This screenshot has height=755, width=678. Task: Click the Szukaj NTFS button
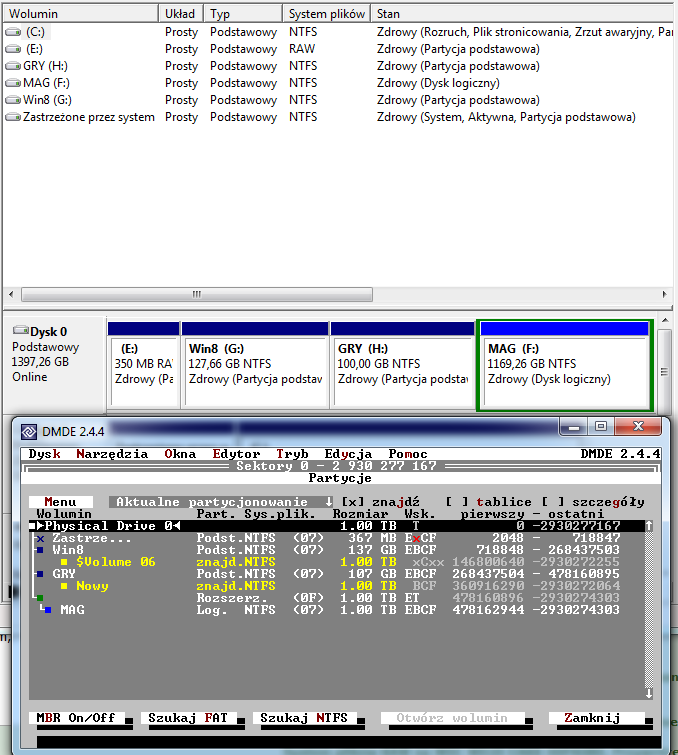point(305,718)
